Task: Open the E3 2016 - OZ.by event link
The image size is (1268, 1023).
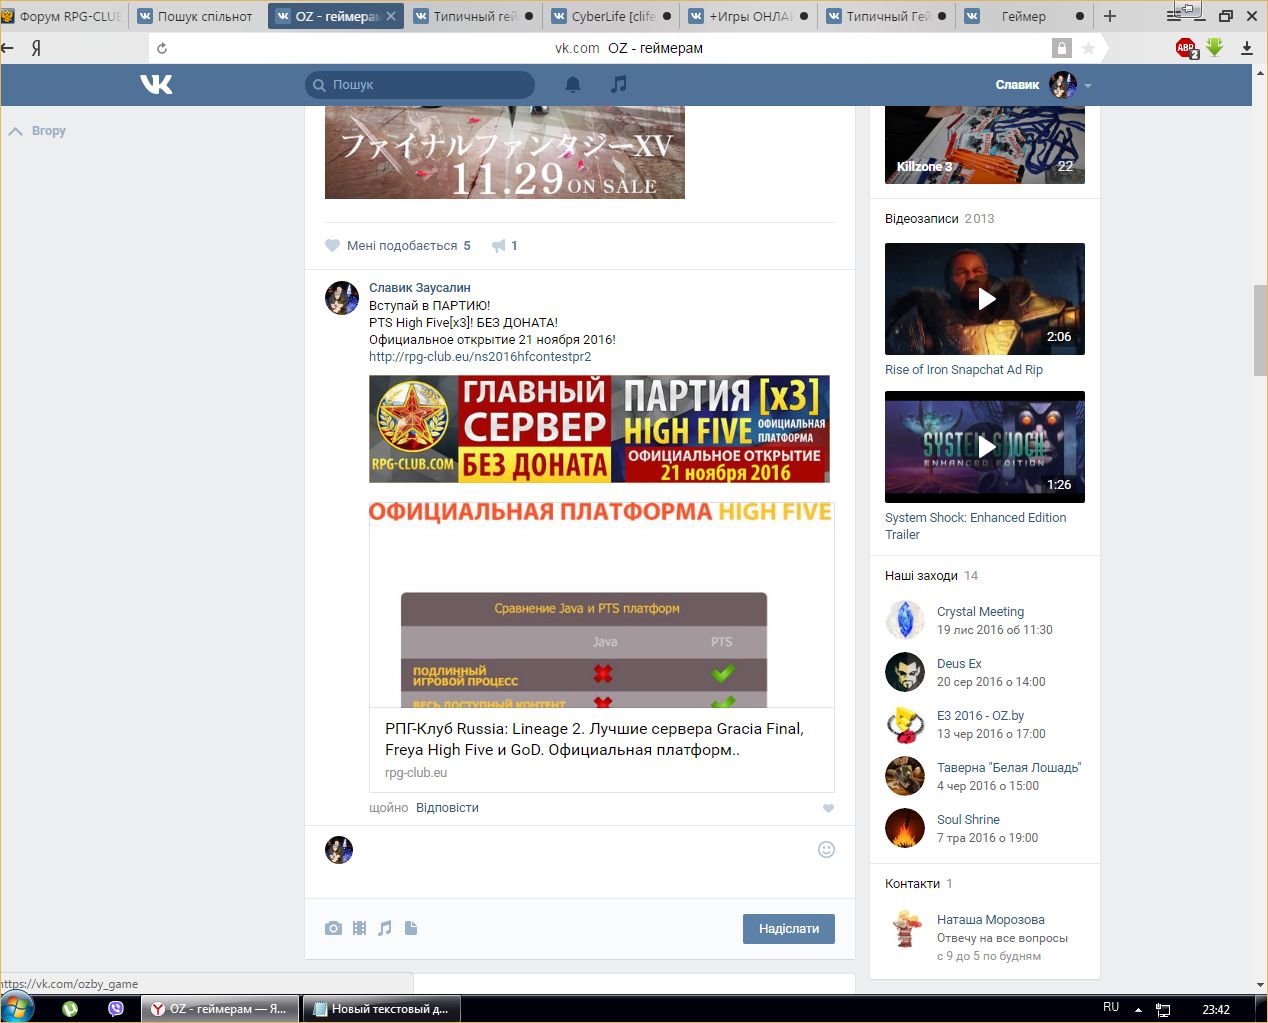Action: pyautogui.click(x=980, y=716)
